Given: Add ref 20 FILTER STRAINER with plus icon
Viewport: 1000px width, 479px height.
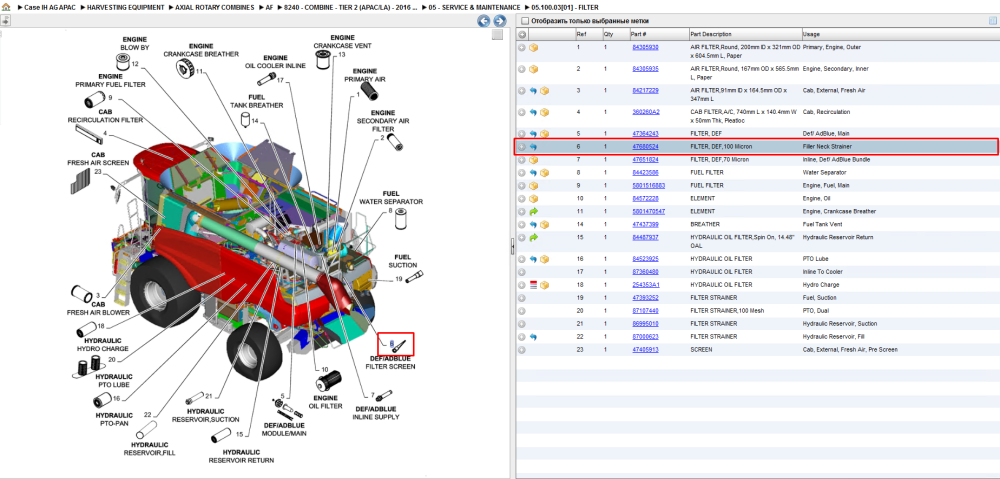Looking at the screenshot, I should point(522,311).
